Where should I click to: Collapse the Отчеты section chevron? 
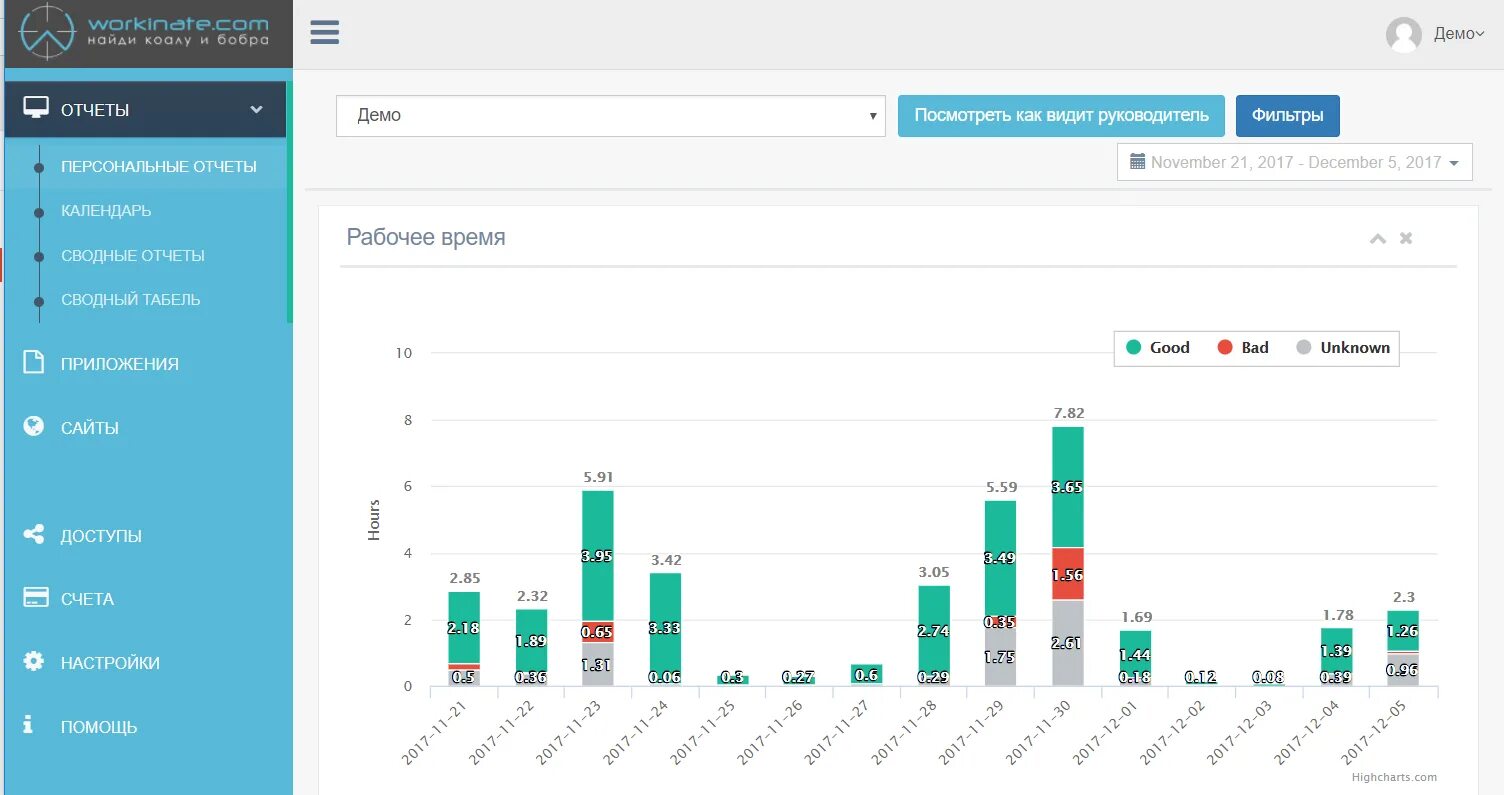pos(257,109)
